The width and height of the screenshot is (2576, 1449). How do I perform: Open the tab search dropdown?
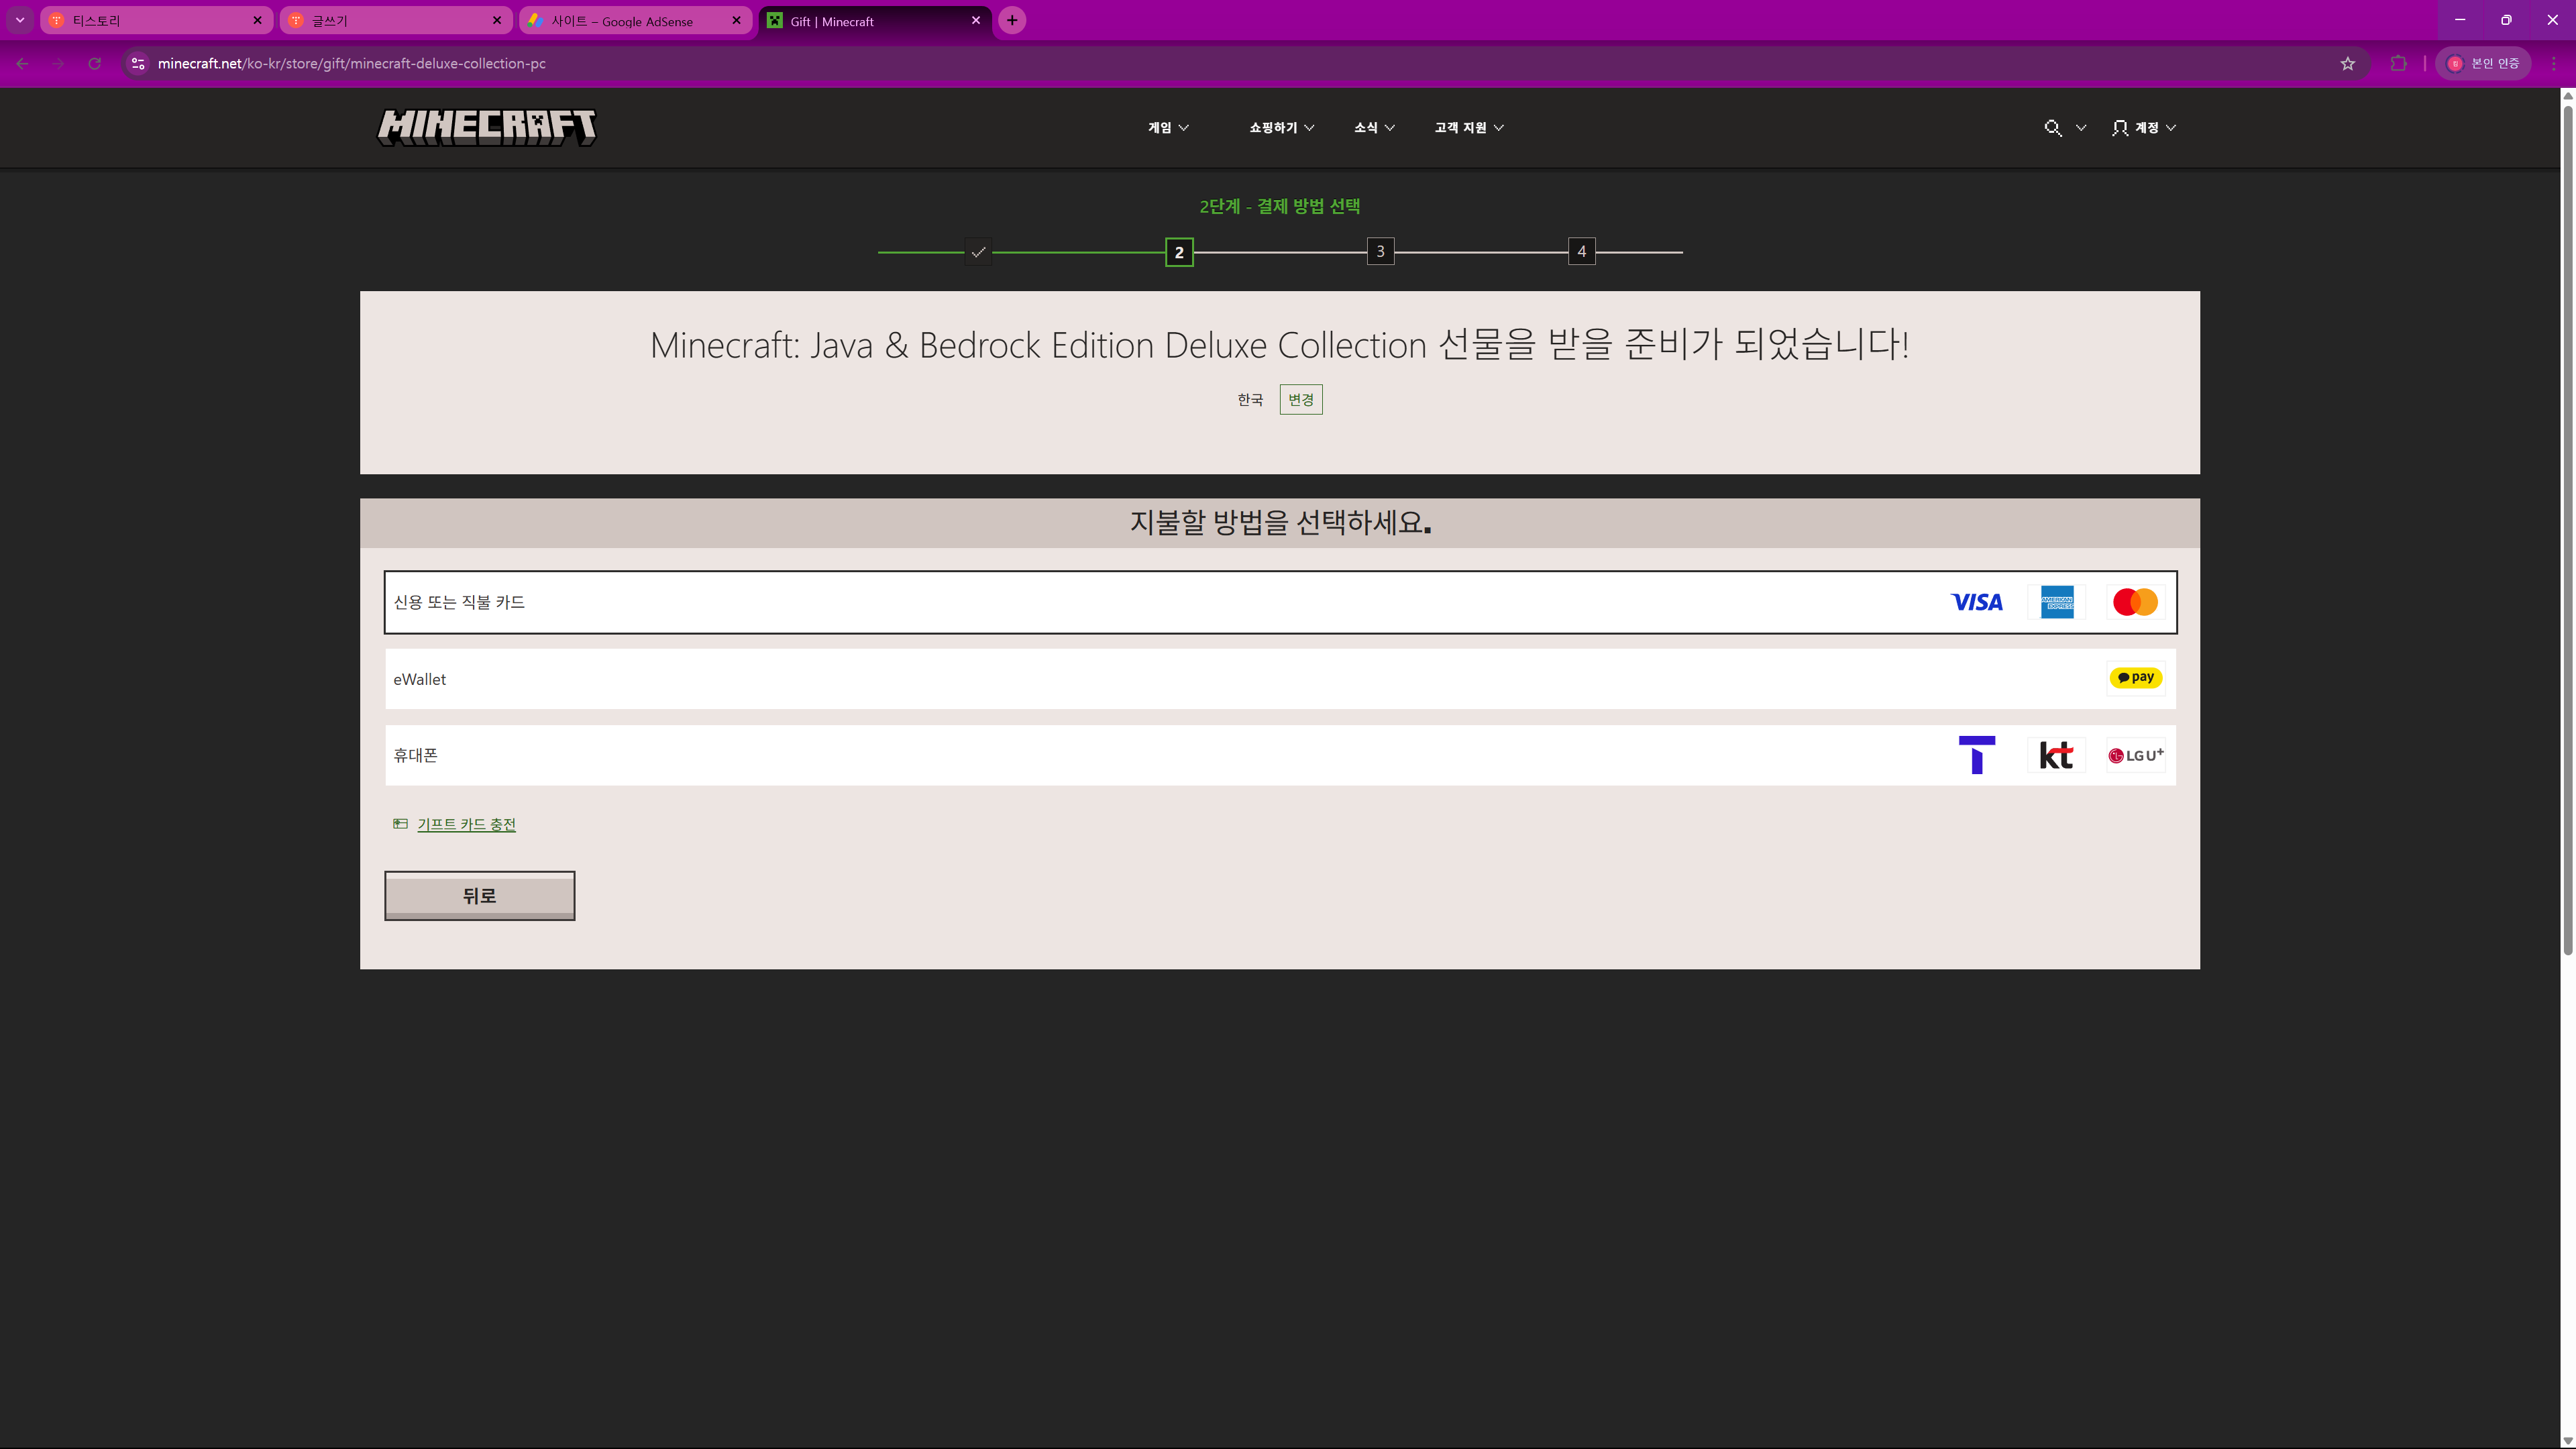pos(20,20)
